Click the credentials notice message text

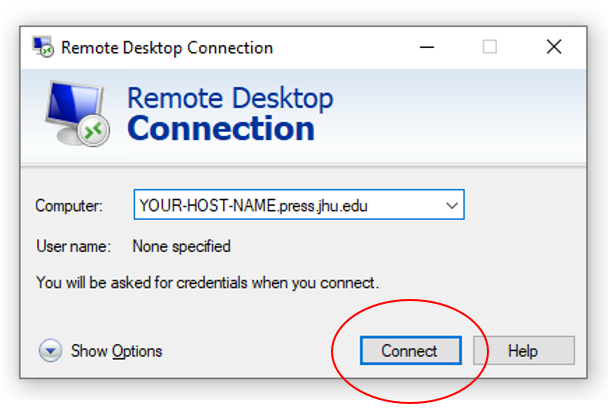click(x=207, y=283)
